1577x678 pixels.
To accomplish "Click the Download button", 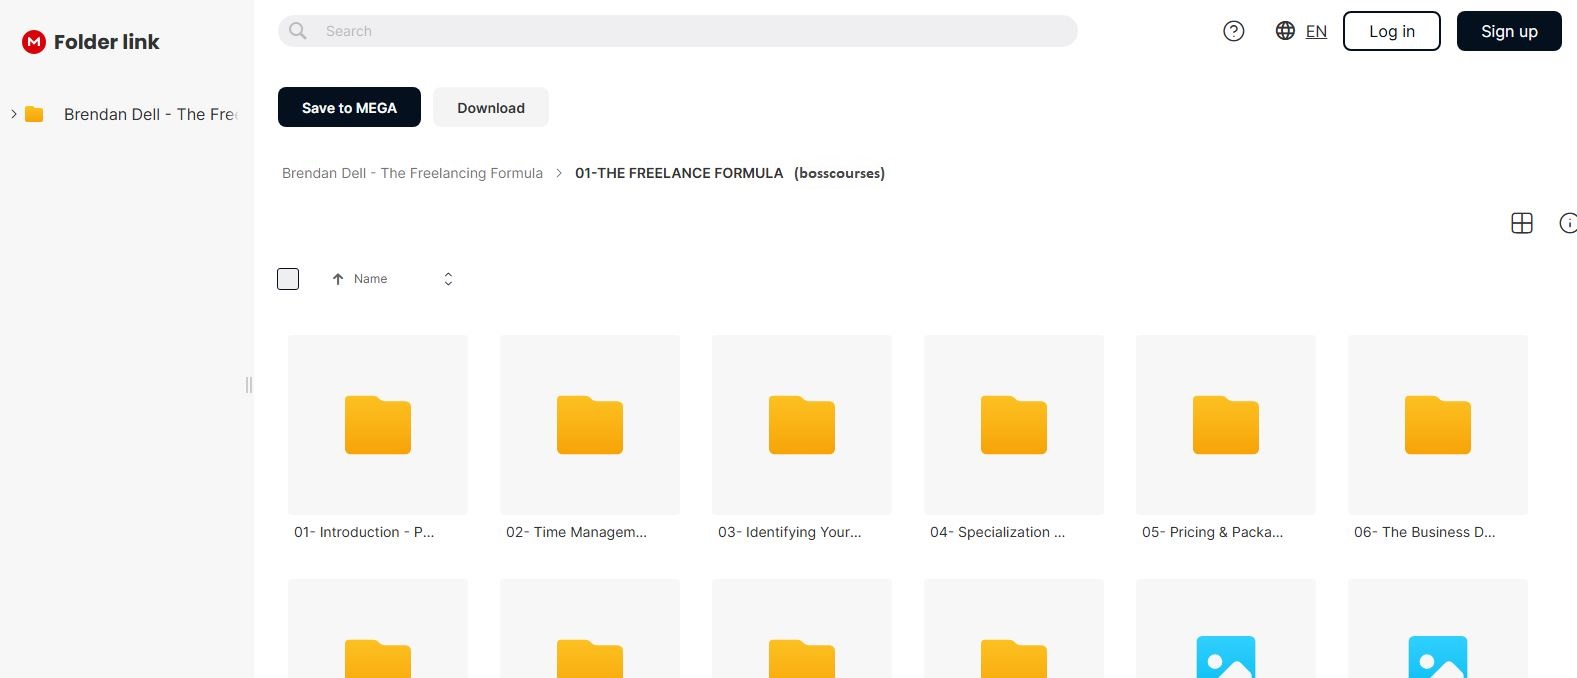I will pyautogui.click(x=490, y=108).
